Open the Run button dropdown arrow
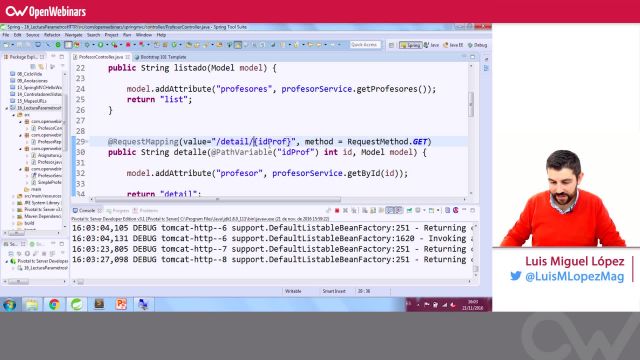 point(107,45)
